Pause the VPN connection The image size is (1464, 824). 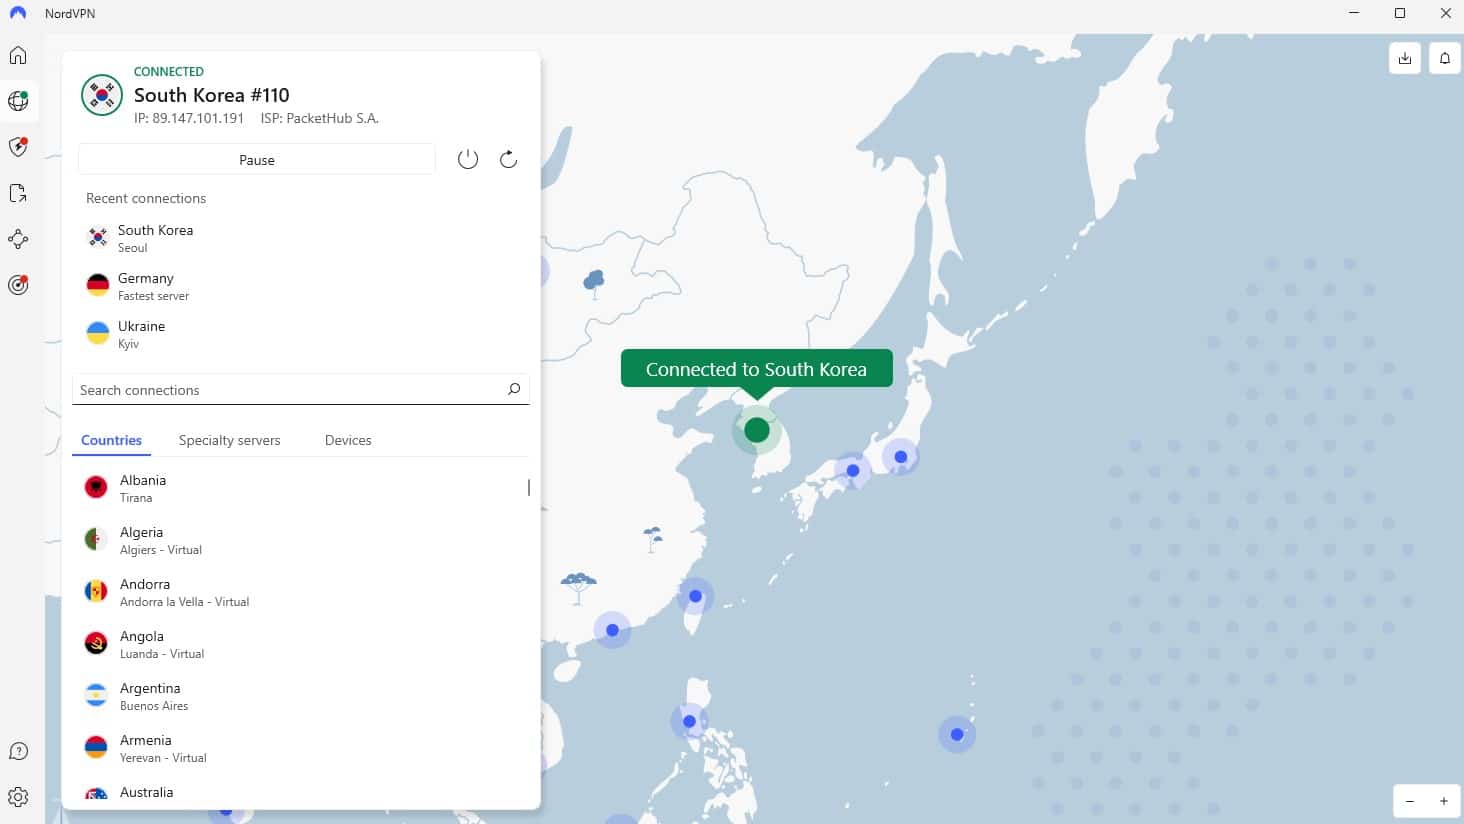[x=256, y=159]
